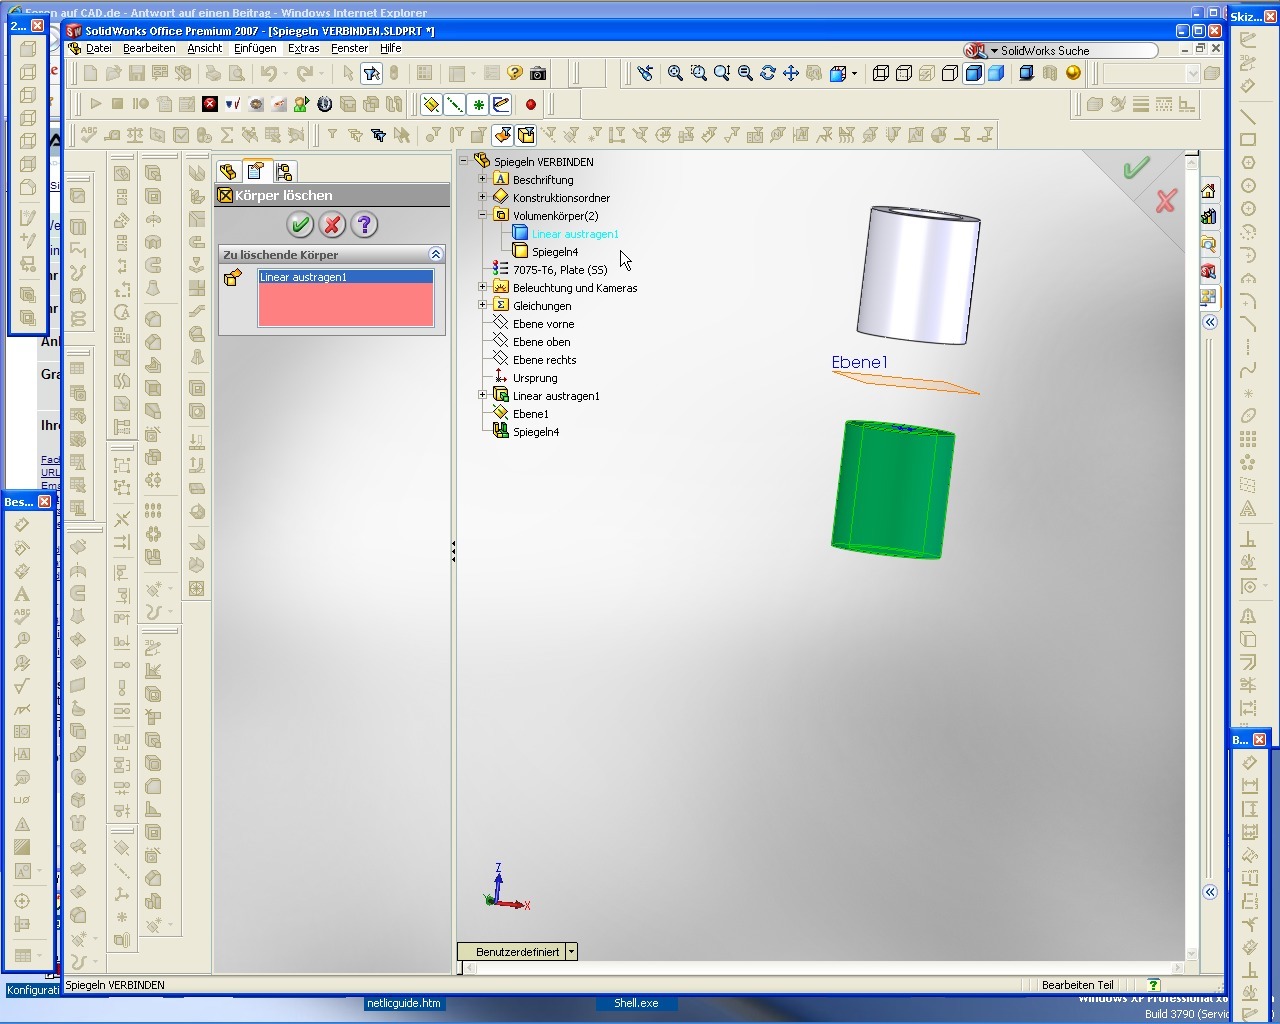Open the task pane home icon
Image resolution: width=1280 pixels, height=1024 pixels.
pos(1209,191)
